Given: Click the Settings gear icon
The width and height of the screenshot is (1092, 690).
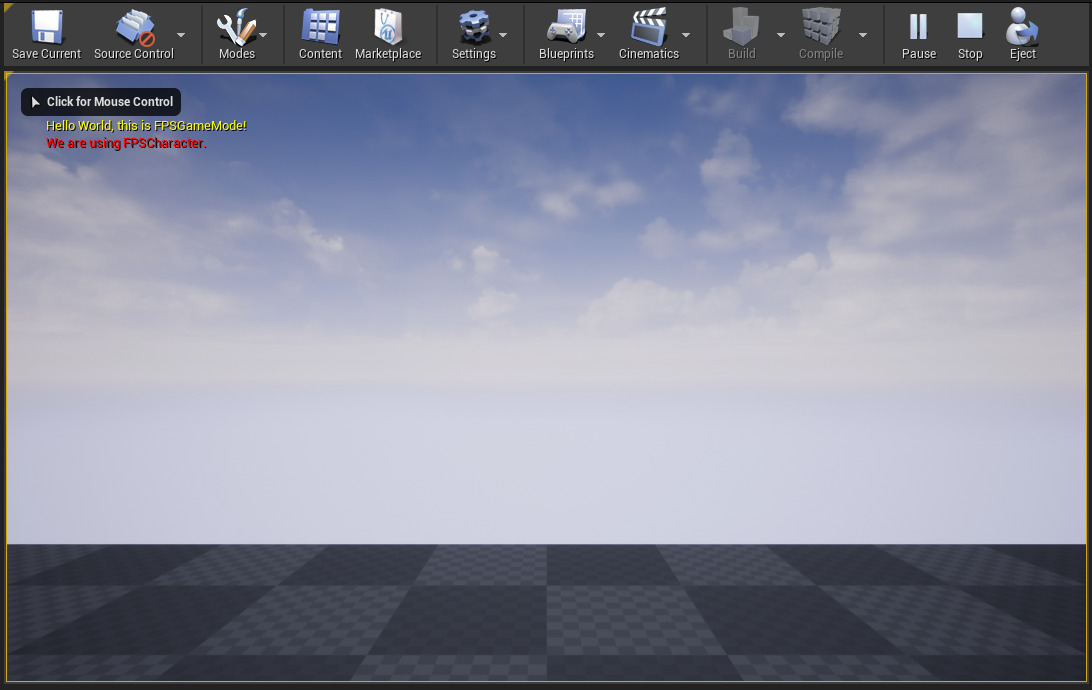Looking at the screenshot, I should pos(473,28).
